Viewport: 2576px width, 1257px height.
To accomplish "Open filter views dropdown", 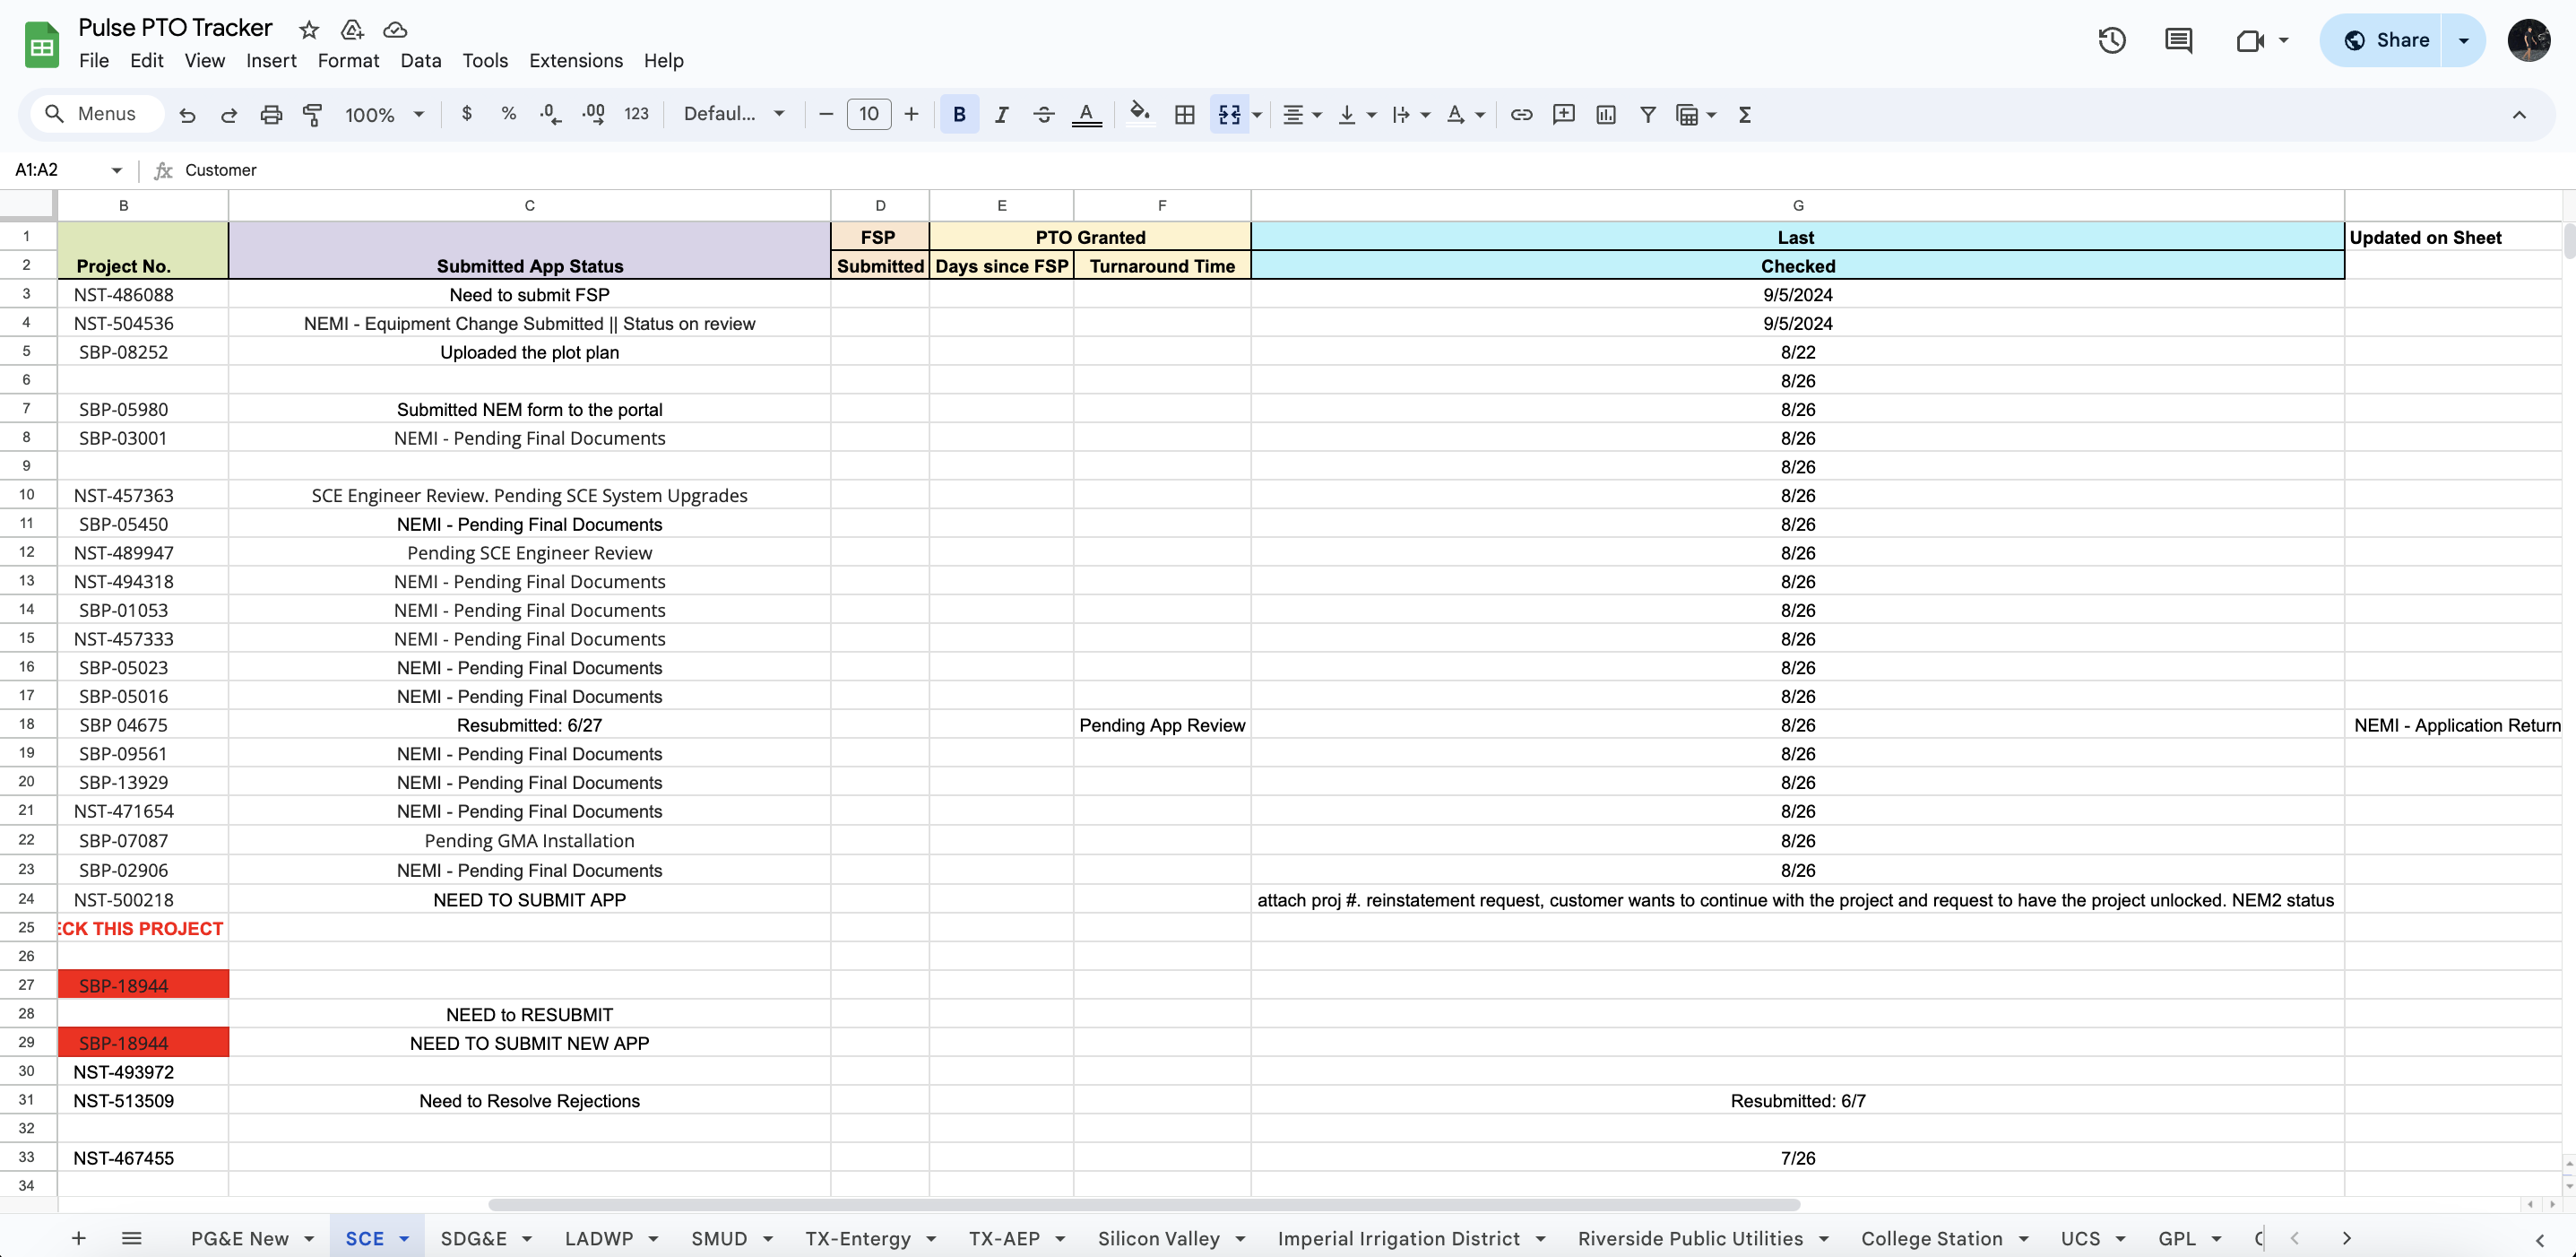I will tap(1695, 115).
